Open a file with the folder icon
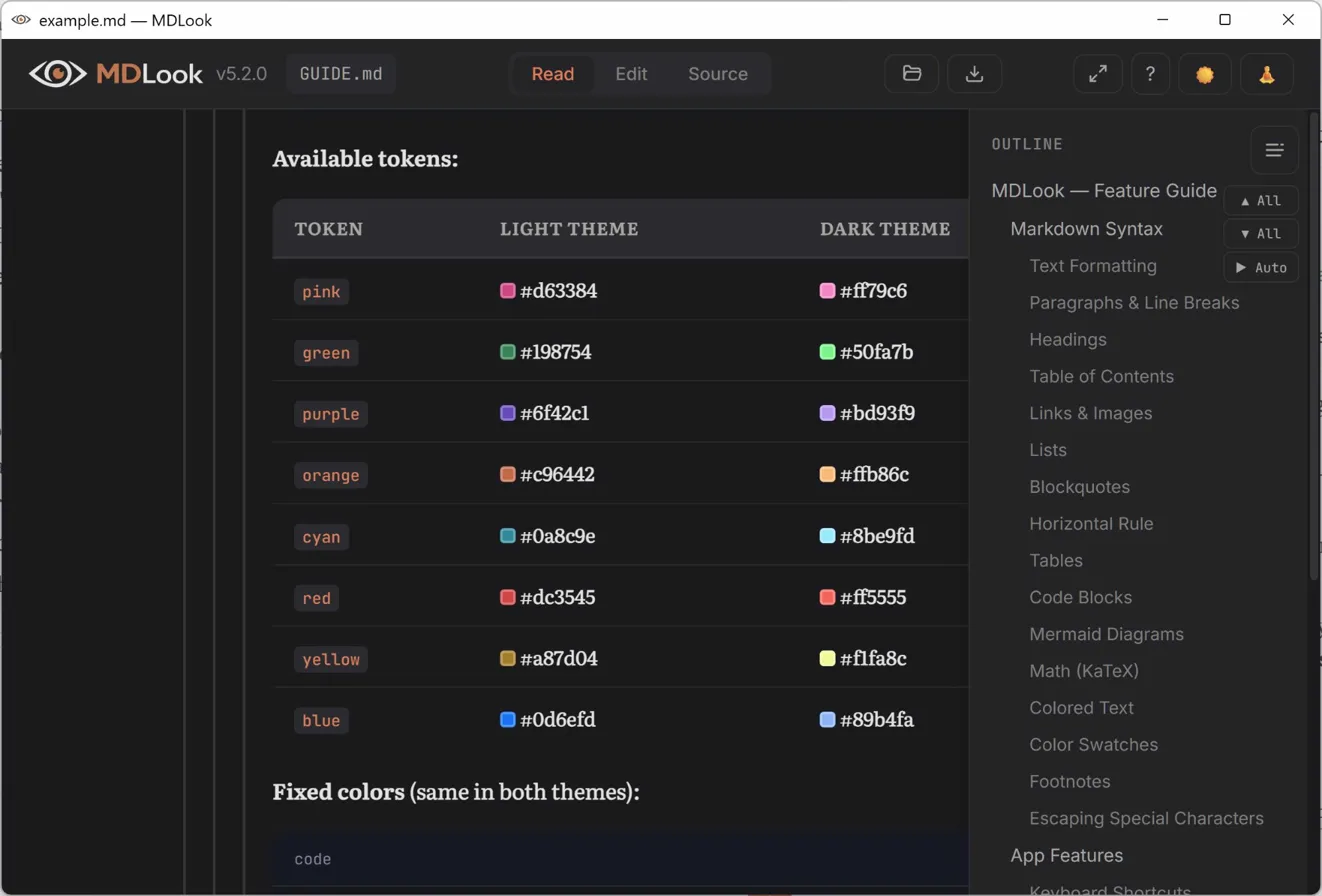The width and height of the screenshot is (1322, 896). coord(912,74)
